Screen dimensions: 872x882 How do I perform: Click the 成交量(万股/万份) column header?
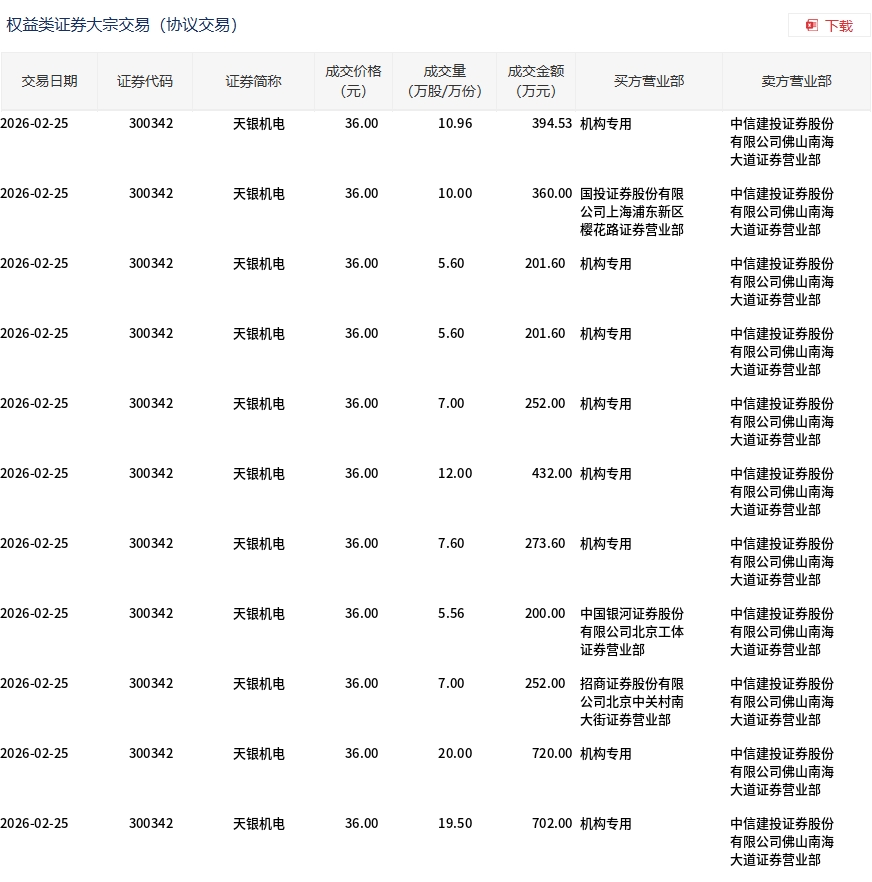[444, 81]
